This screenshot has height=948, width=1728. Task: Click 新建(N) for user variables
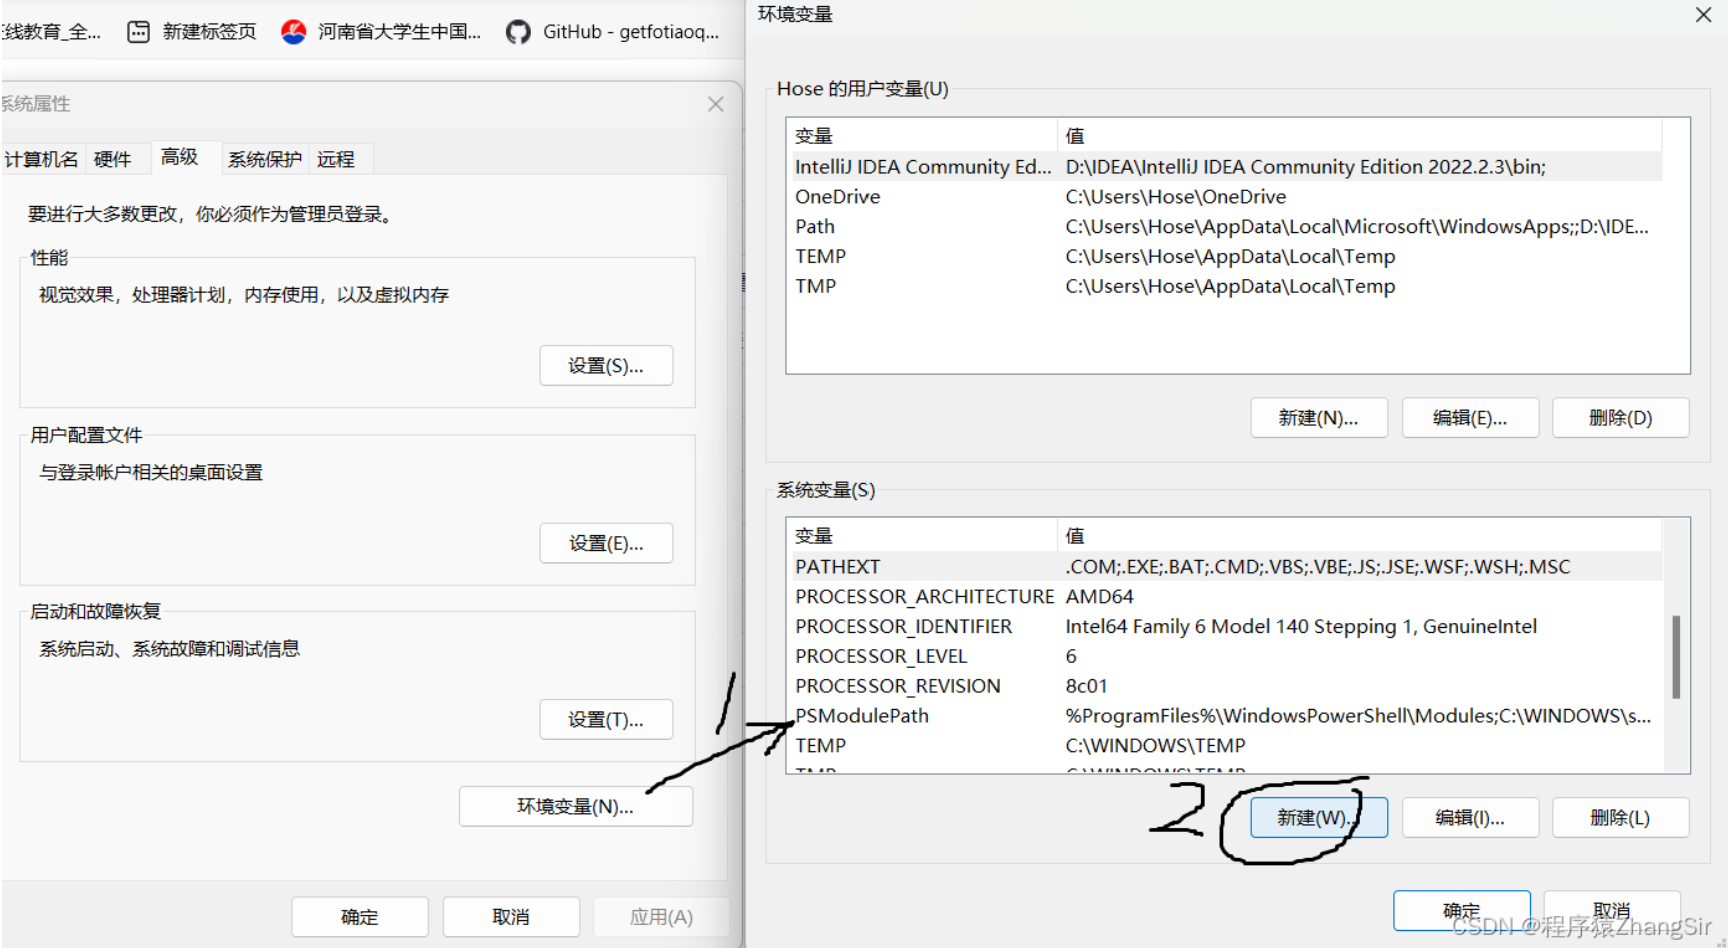pos(1319,418)
